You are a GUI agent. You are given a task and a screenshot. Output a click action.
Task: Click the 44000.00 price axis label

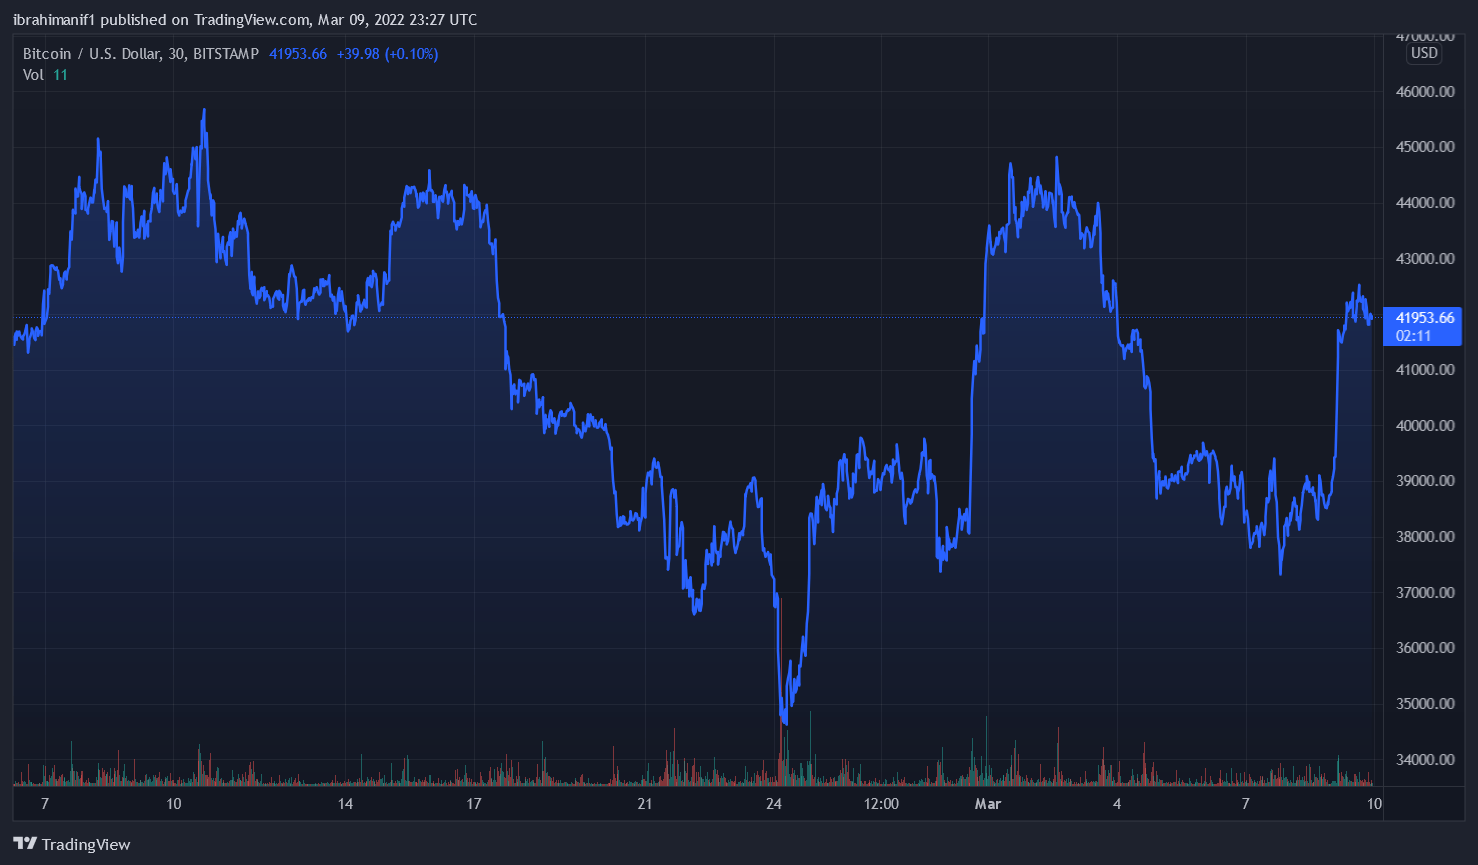[x=1424, y=203]
